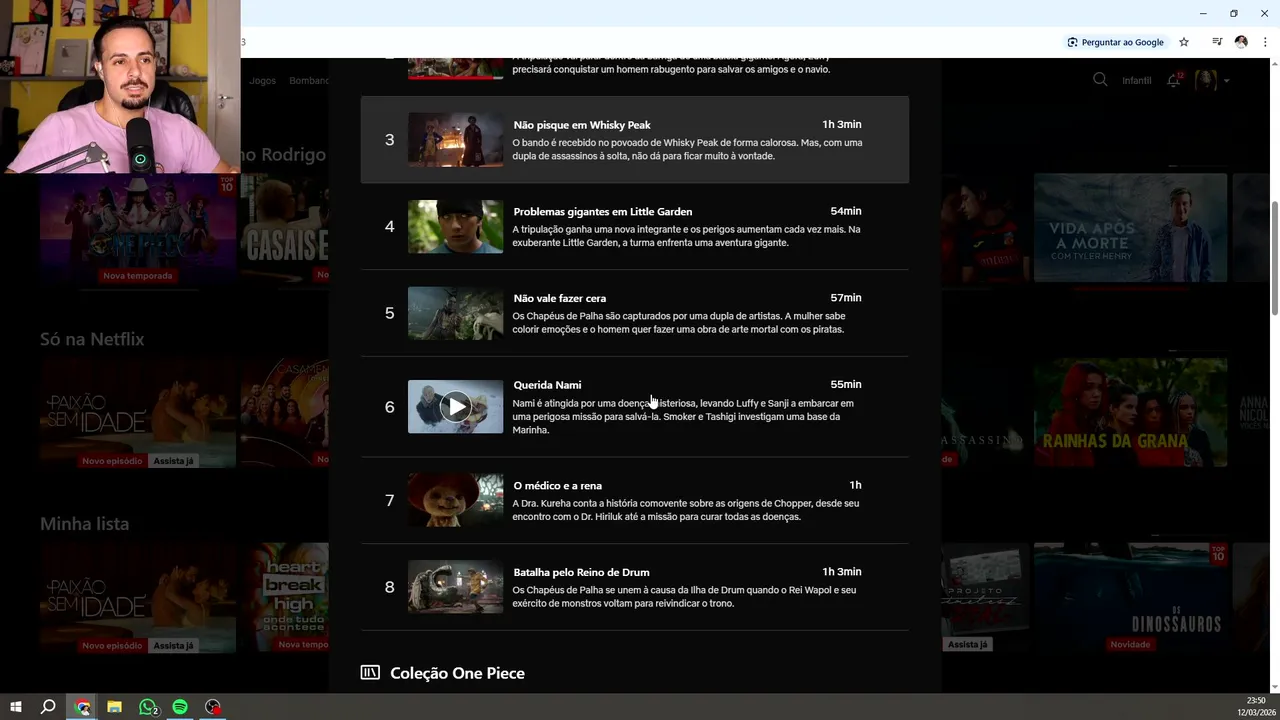Click the episode number 7
This screenshot has height=720, width=1280.
tap(390, 500)
